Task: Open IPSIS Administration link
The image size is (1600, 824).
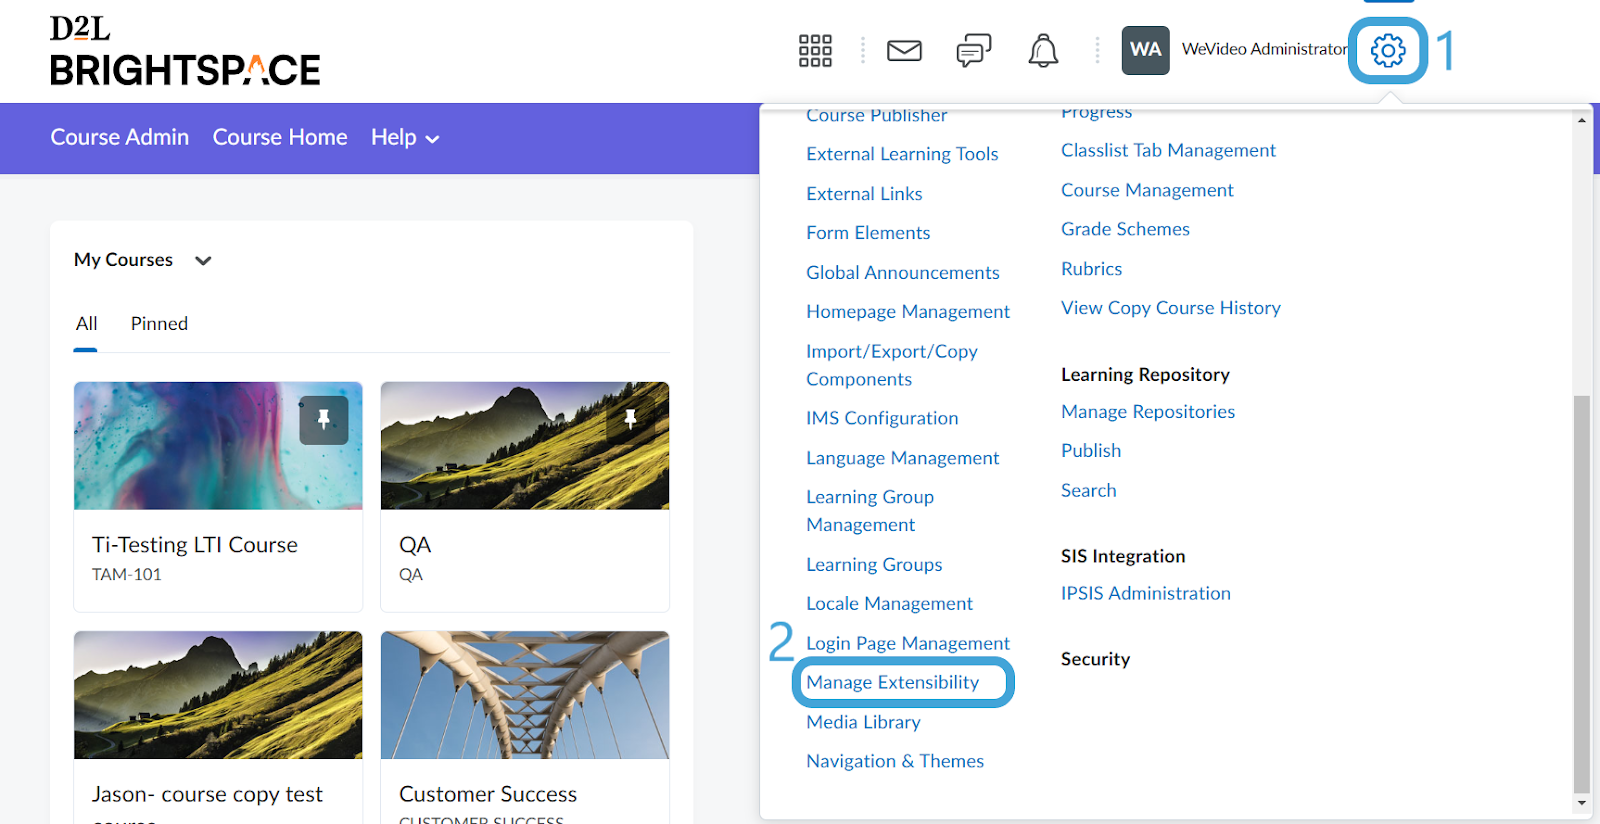Action: pos(1146,593)
